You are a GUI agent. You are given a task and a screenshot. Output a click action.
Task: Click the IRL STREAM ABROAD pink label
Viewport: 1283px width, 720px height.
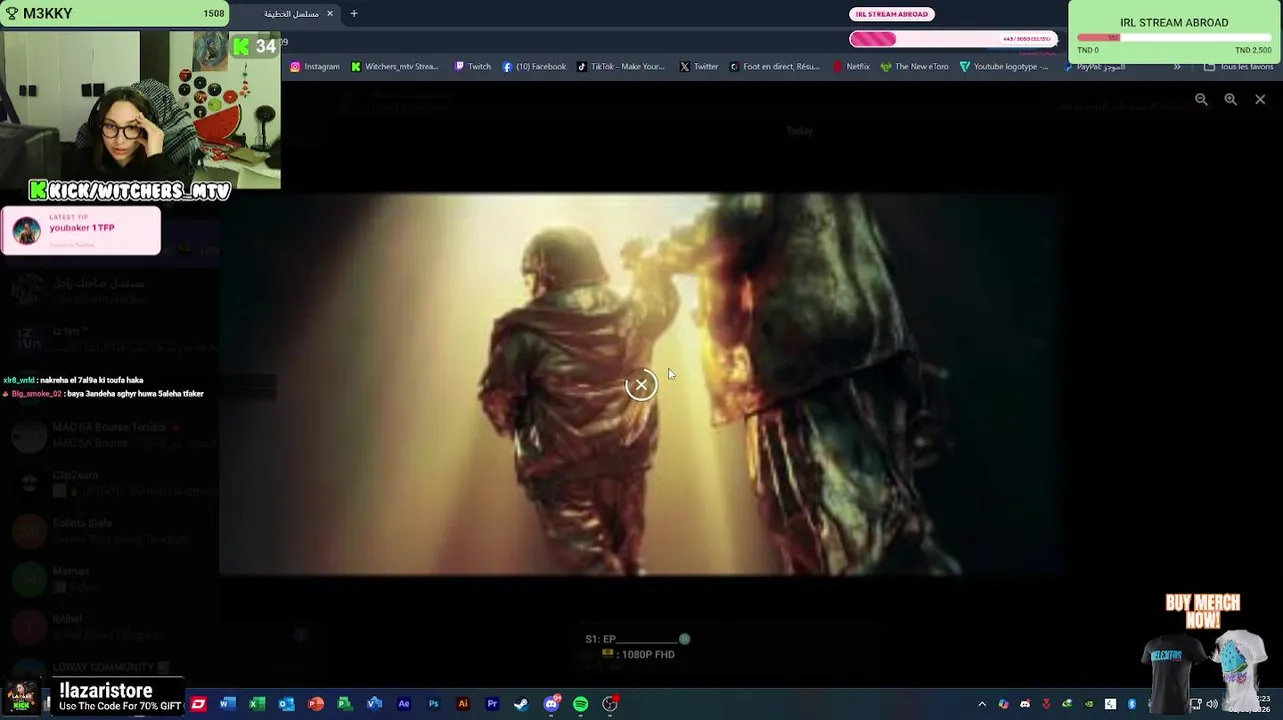coord(891,14)
